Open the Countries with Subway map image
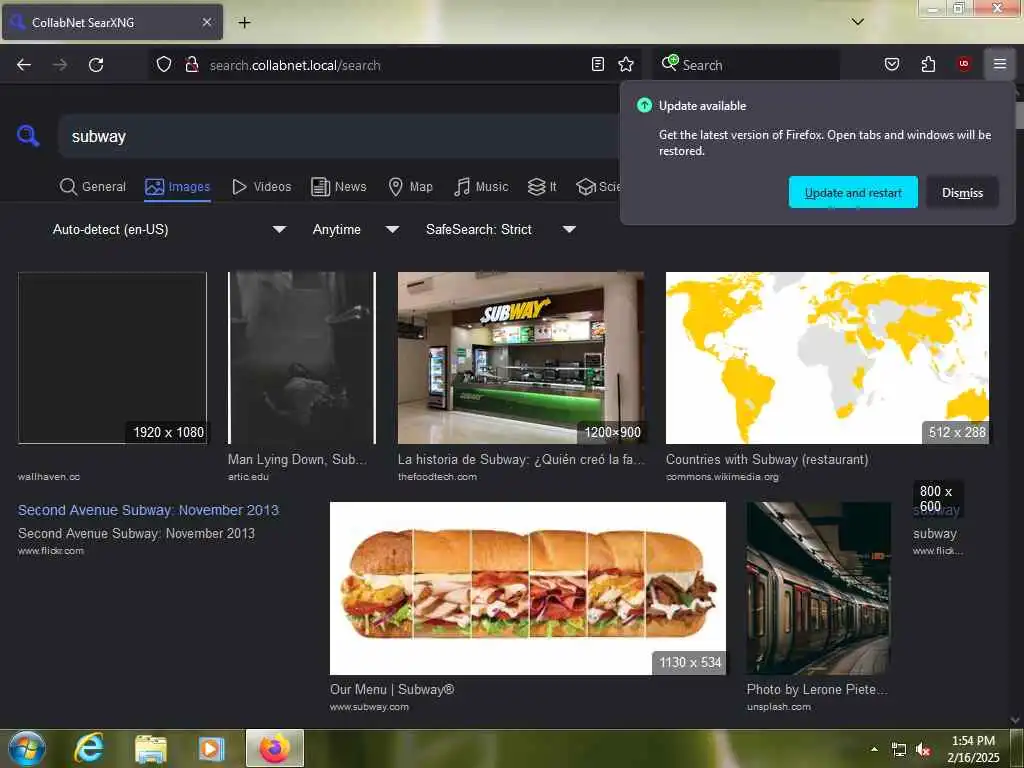This screenshot has height=768, width=1024. click(x=827, y=358)
